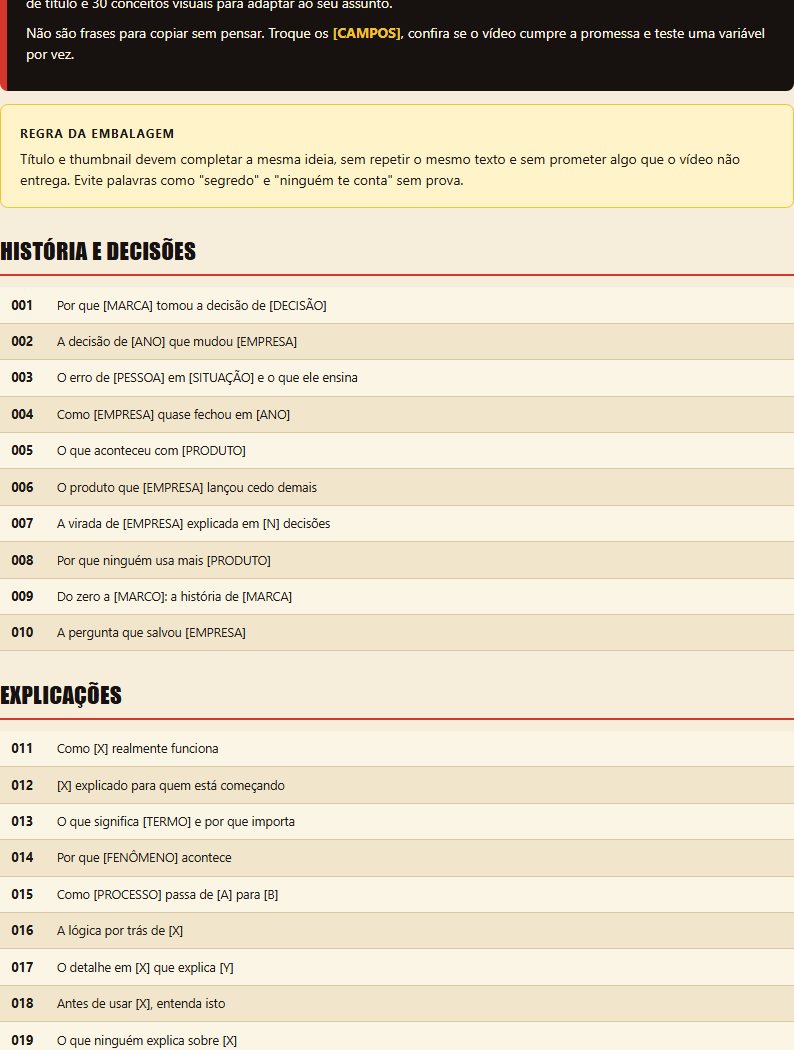Select row 'Como [EMPRESA] quase fechou em [ANO]'
The height and width of the screenshot is (1050, 794).
coord(397,415)
